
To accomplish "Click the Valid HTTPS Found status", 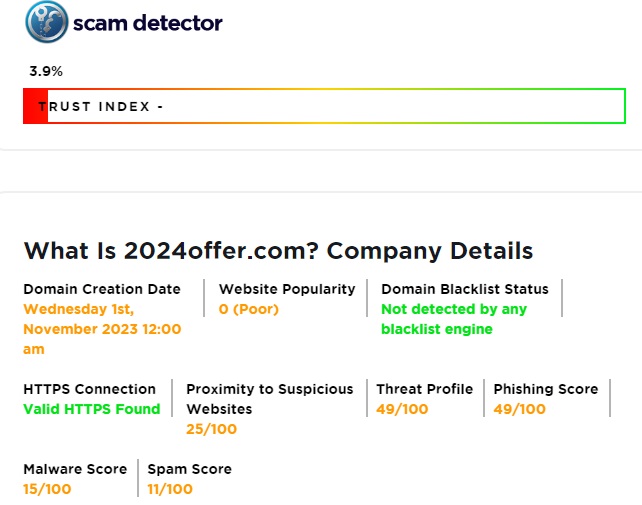I will point(92,409).
